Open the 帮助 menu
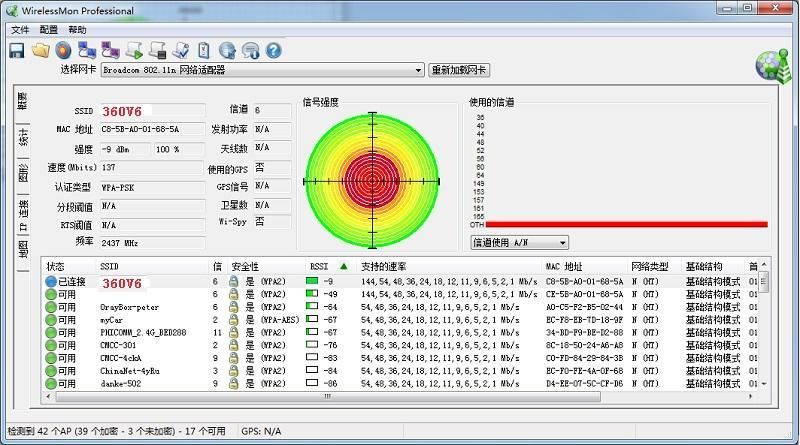Viewport: 800px width, 445px height. coord(77,30)
